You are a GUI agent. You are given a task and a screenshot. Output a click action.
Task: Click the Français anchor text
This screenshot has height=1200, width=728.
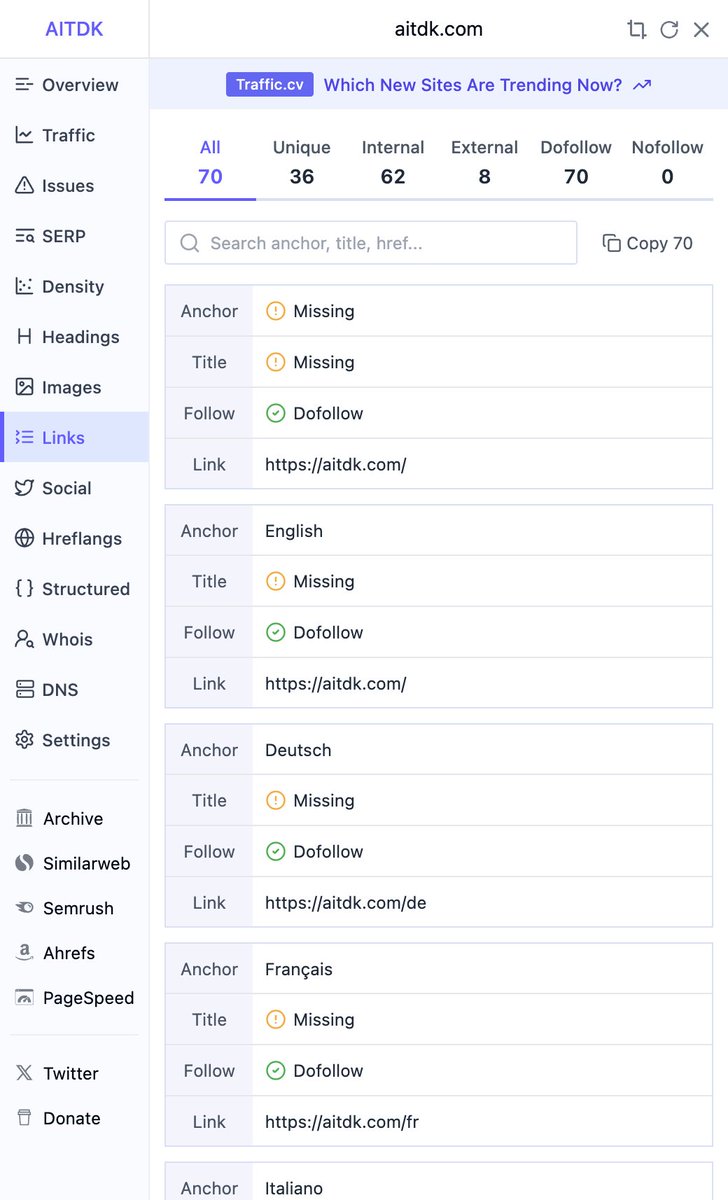click(x=299, y=969)
